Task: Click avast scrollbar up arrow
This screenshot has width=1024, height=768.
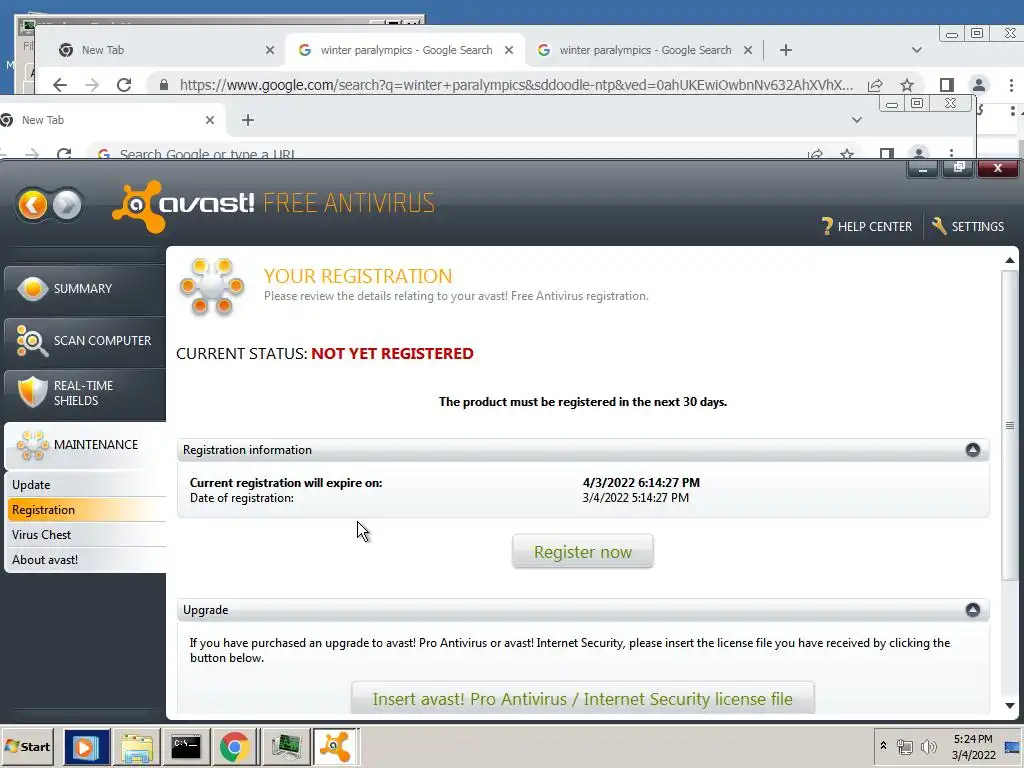Action: [x=1010, y=260]
